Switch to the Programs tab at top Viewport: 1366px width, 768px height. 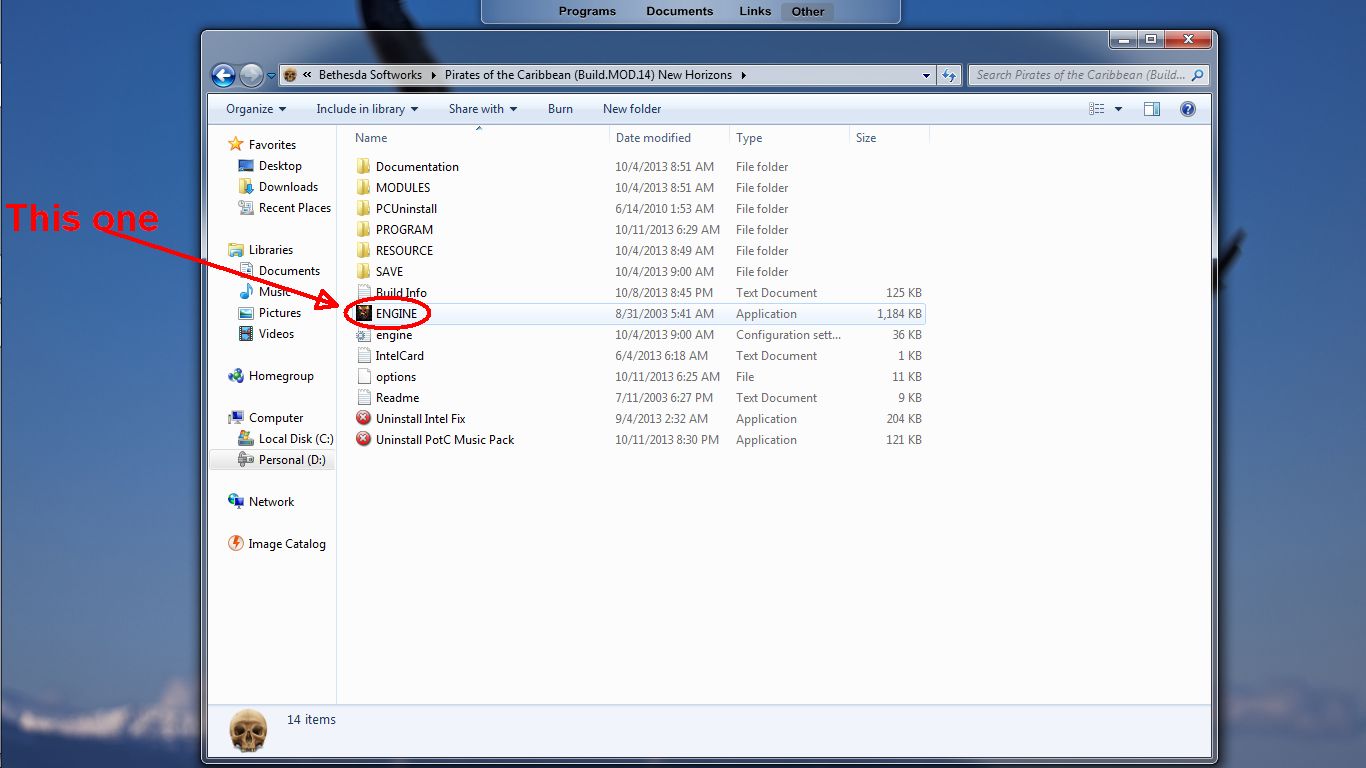coord(587,12)
